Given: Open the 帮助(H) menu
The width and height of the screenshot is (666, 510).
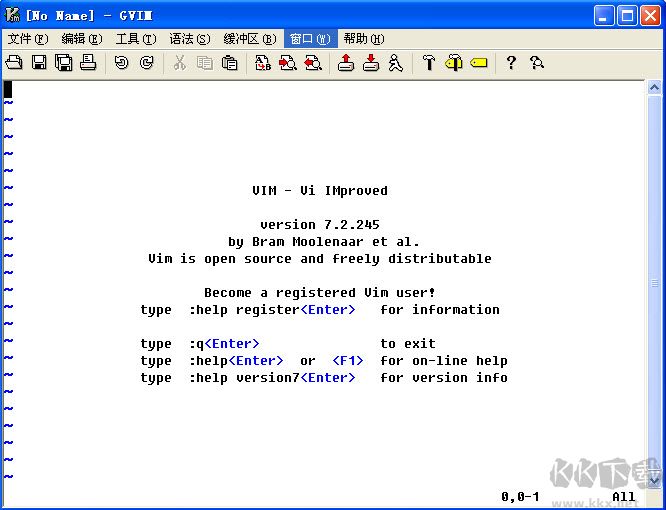Looking at the screenshot, I should pyautogui.click(x=364, y=39).
